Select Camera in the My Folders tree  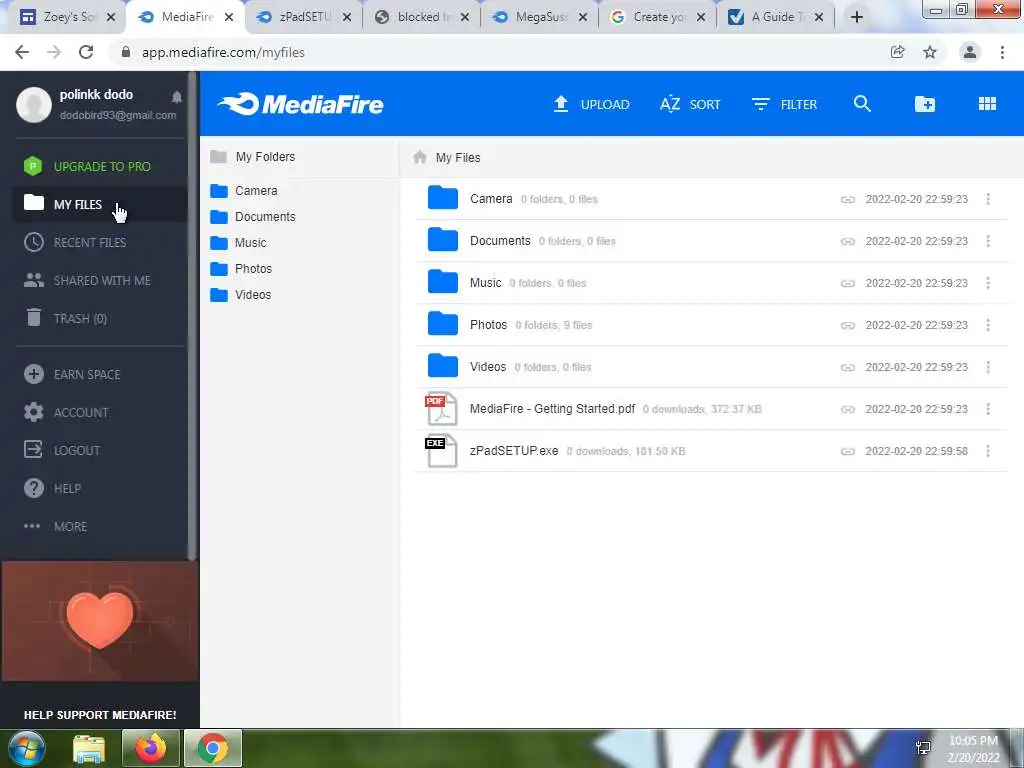tap(244, 191)
